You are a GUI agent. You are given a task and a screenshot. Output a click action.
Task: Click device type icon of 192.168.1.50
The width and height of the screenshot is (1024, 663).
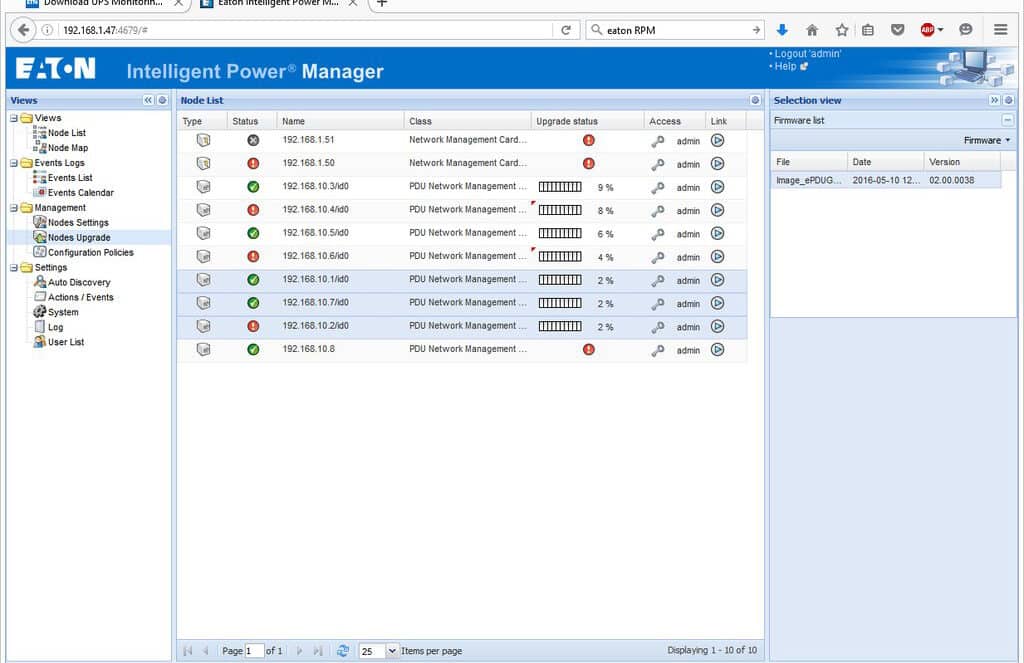click(204, 163)
